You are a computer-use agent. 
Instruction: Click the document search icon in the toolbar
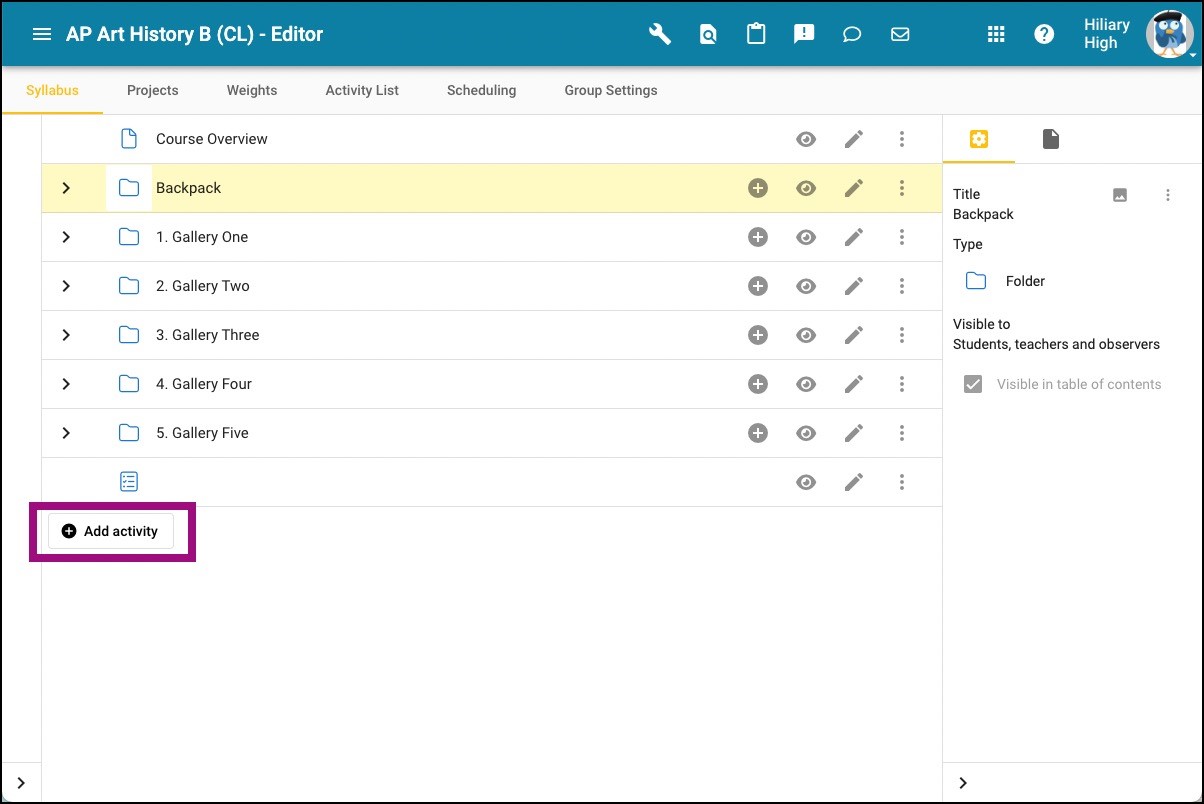tap(708, 33)
